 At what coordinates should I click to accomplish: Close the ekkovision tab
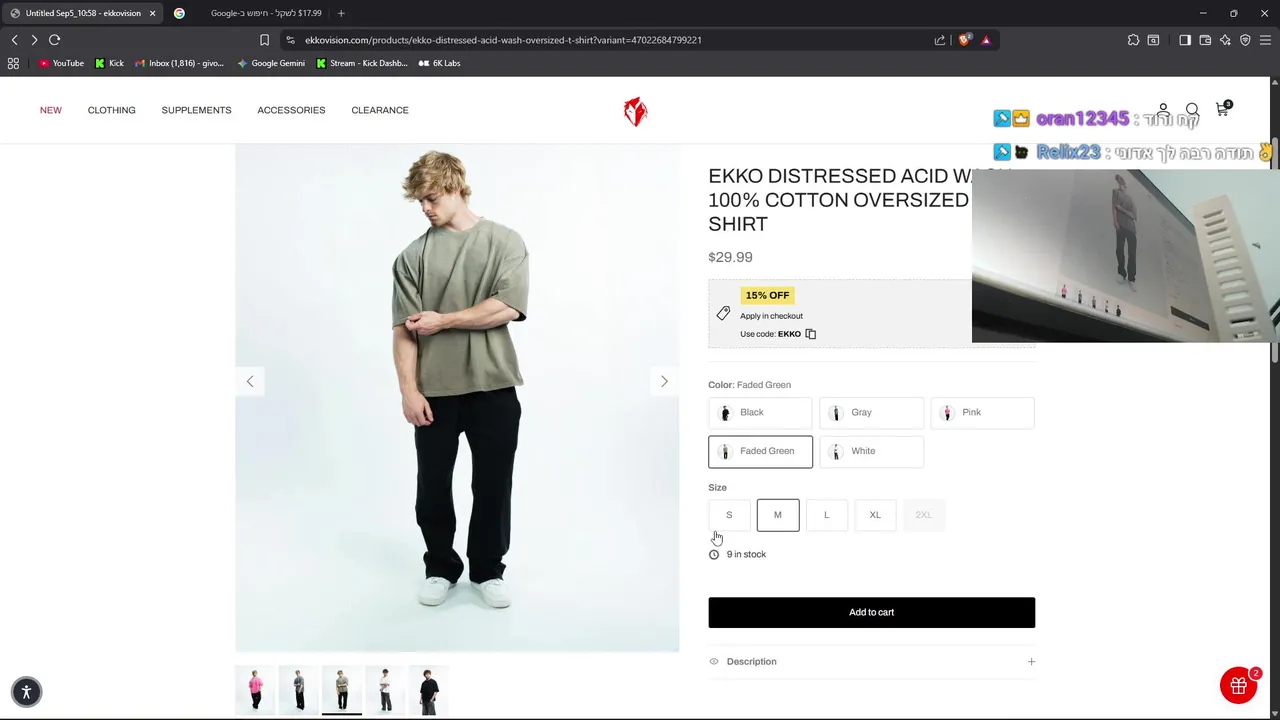pyautogui.click(x=152, y=13)
